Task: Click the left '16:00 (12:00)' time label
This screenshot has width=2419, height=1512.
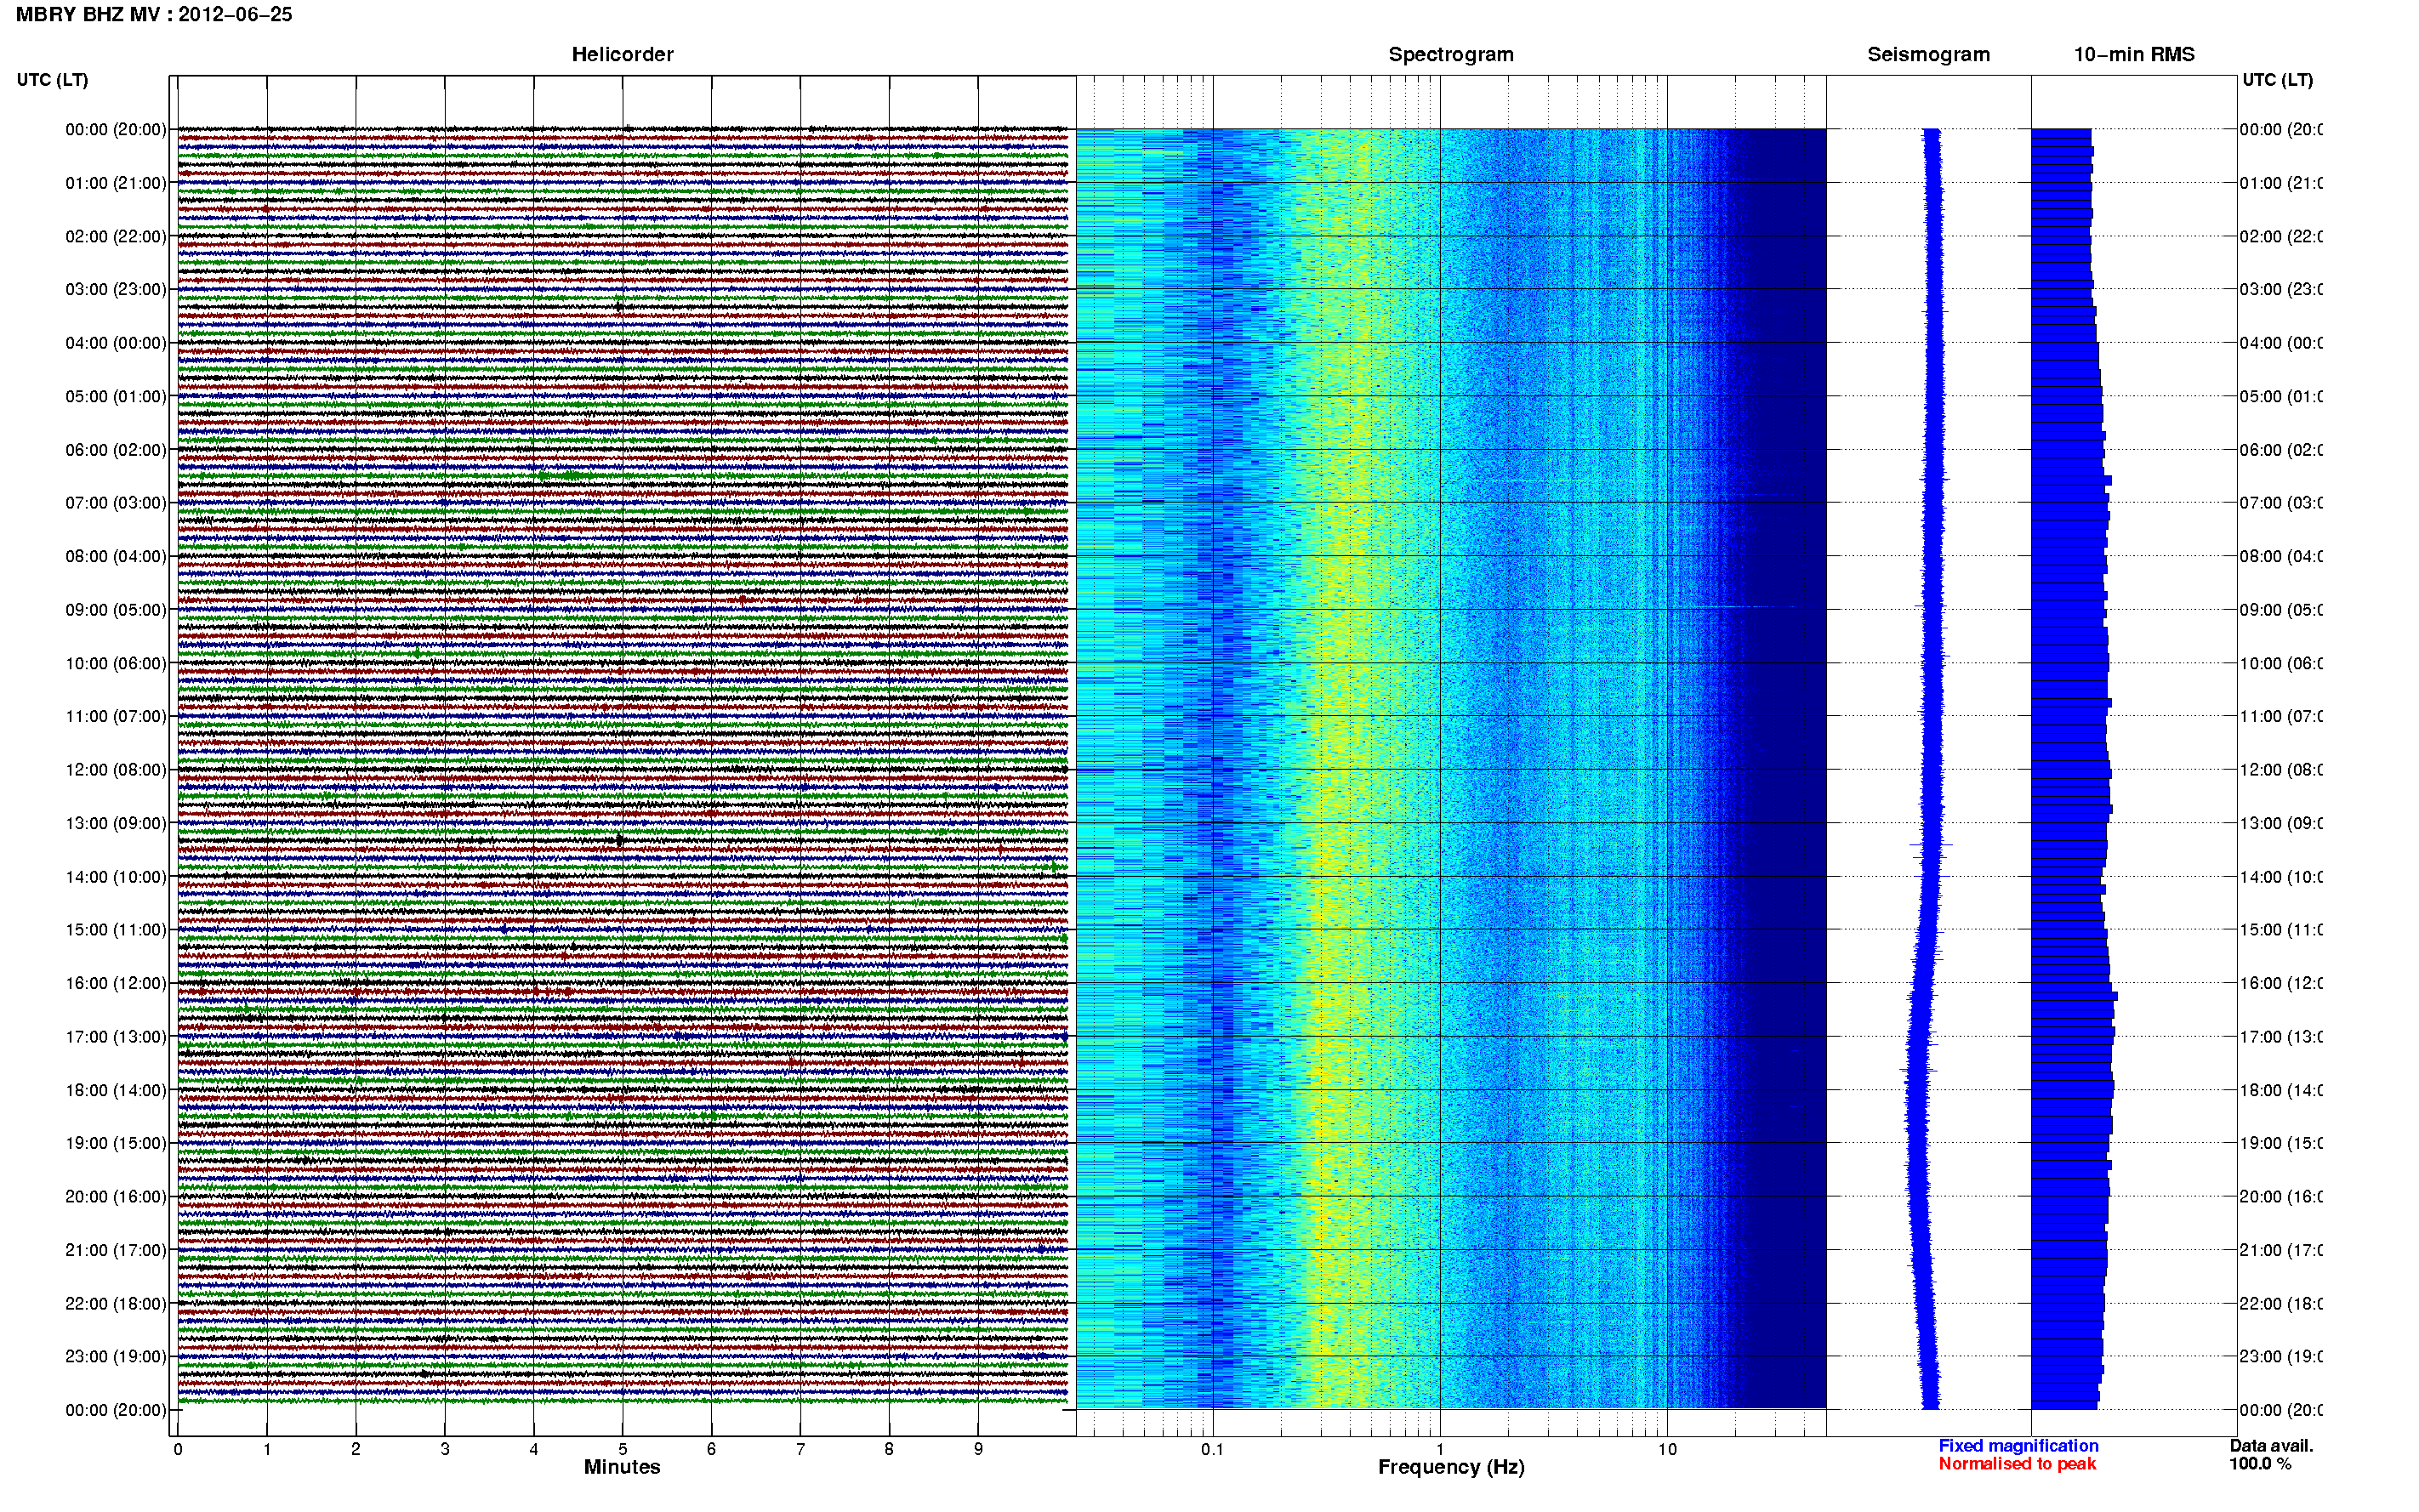Action: coord(116,983)
